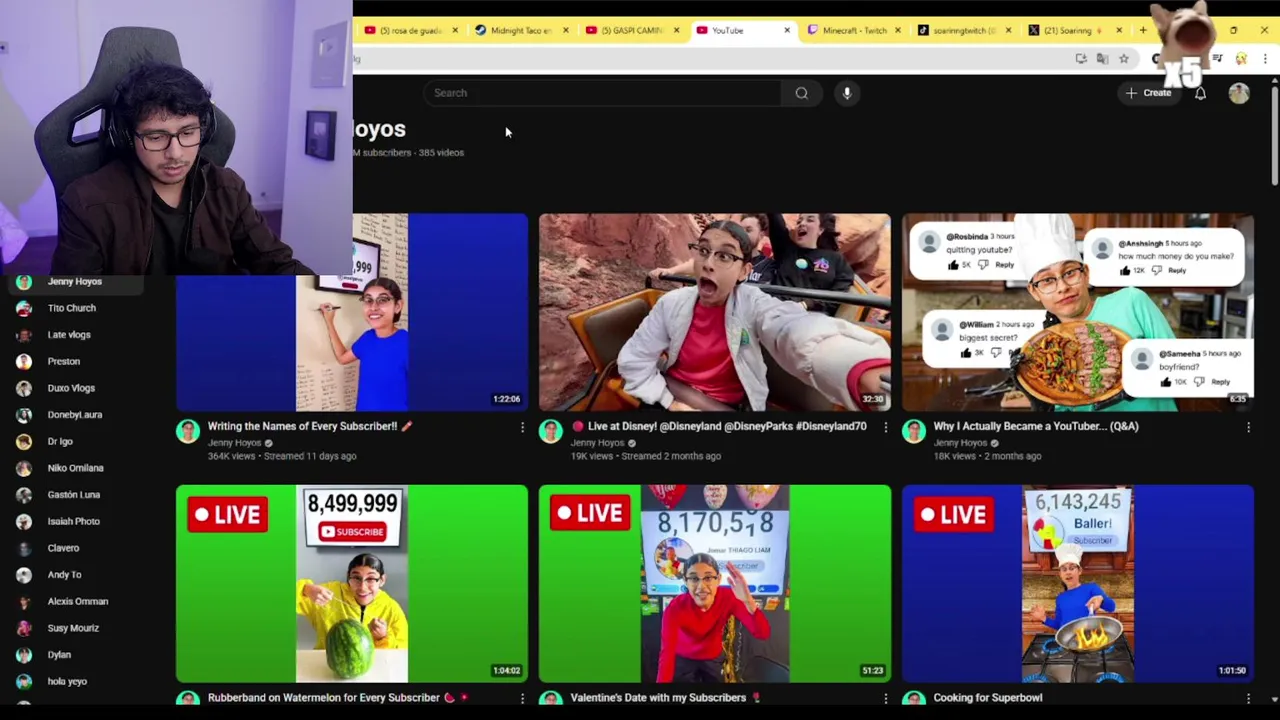Screen dimensions: 1280x720
Task: Activate voice search microphone icon
Action: 846,93
